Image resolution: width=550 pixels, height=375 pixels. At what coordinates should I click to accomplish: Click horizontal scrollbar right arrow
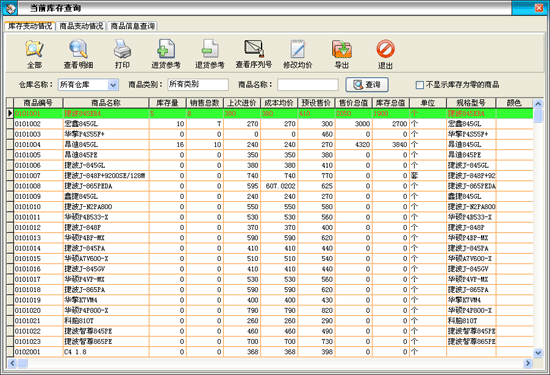coord(528,363)
